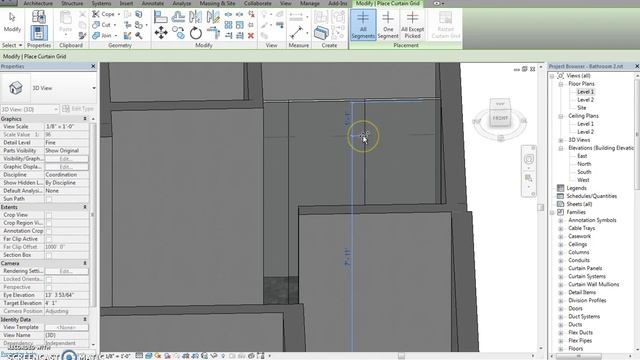Open the Manage ribbon tab
Screen dimensions: 640x360
pos(310,3)
